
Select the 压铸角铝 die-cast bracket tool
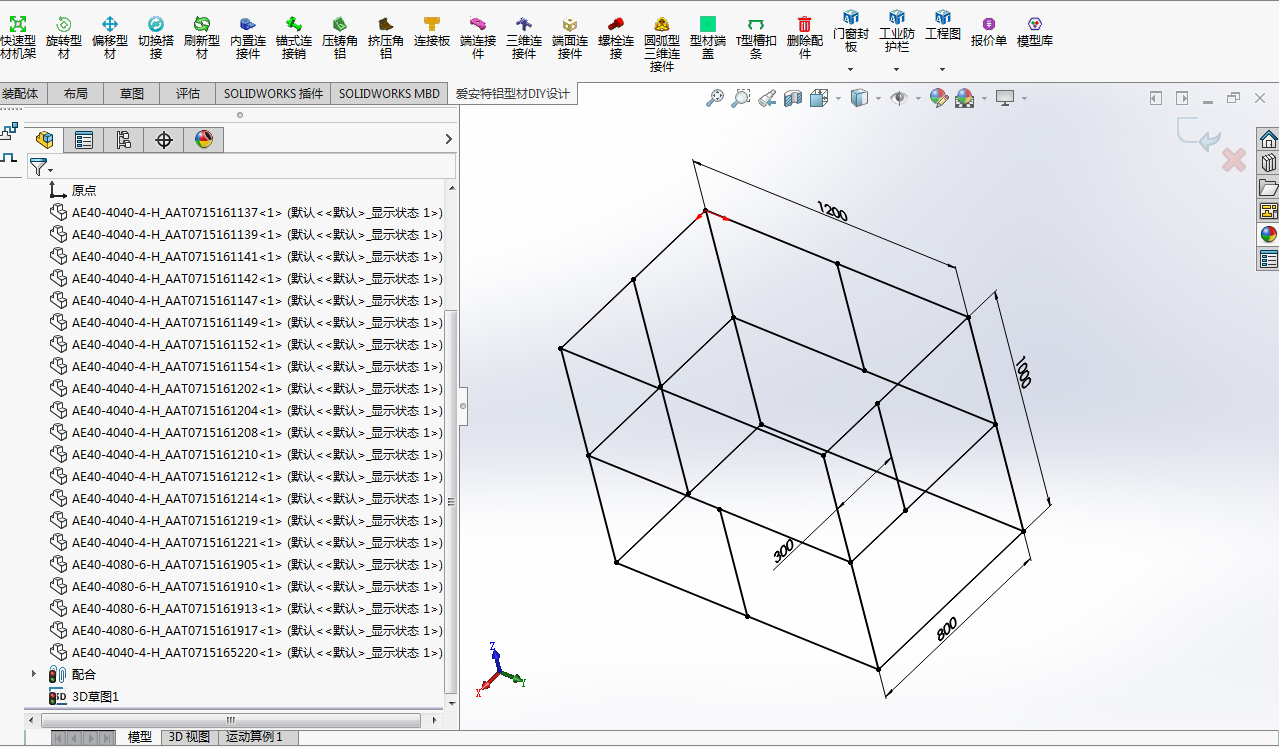[x=340, y=37]
